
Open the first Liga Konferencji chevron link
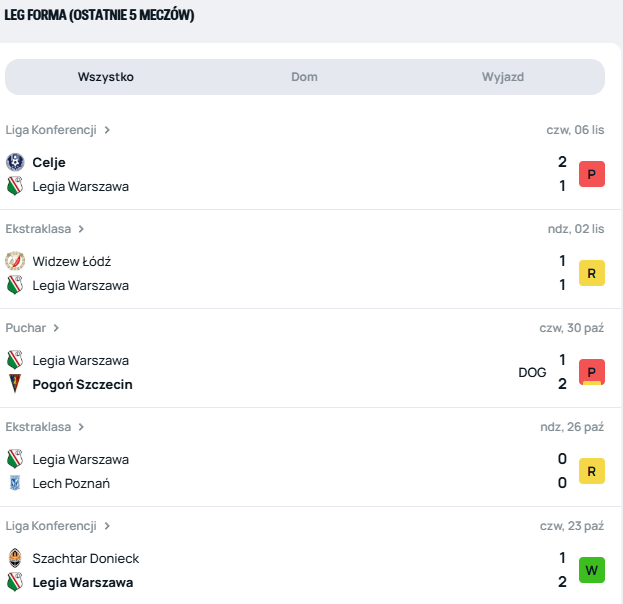point(107,130)
